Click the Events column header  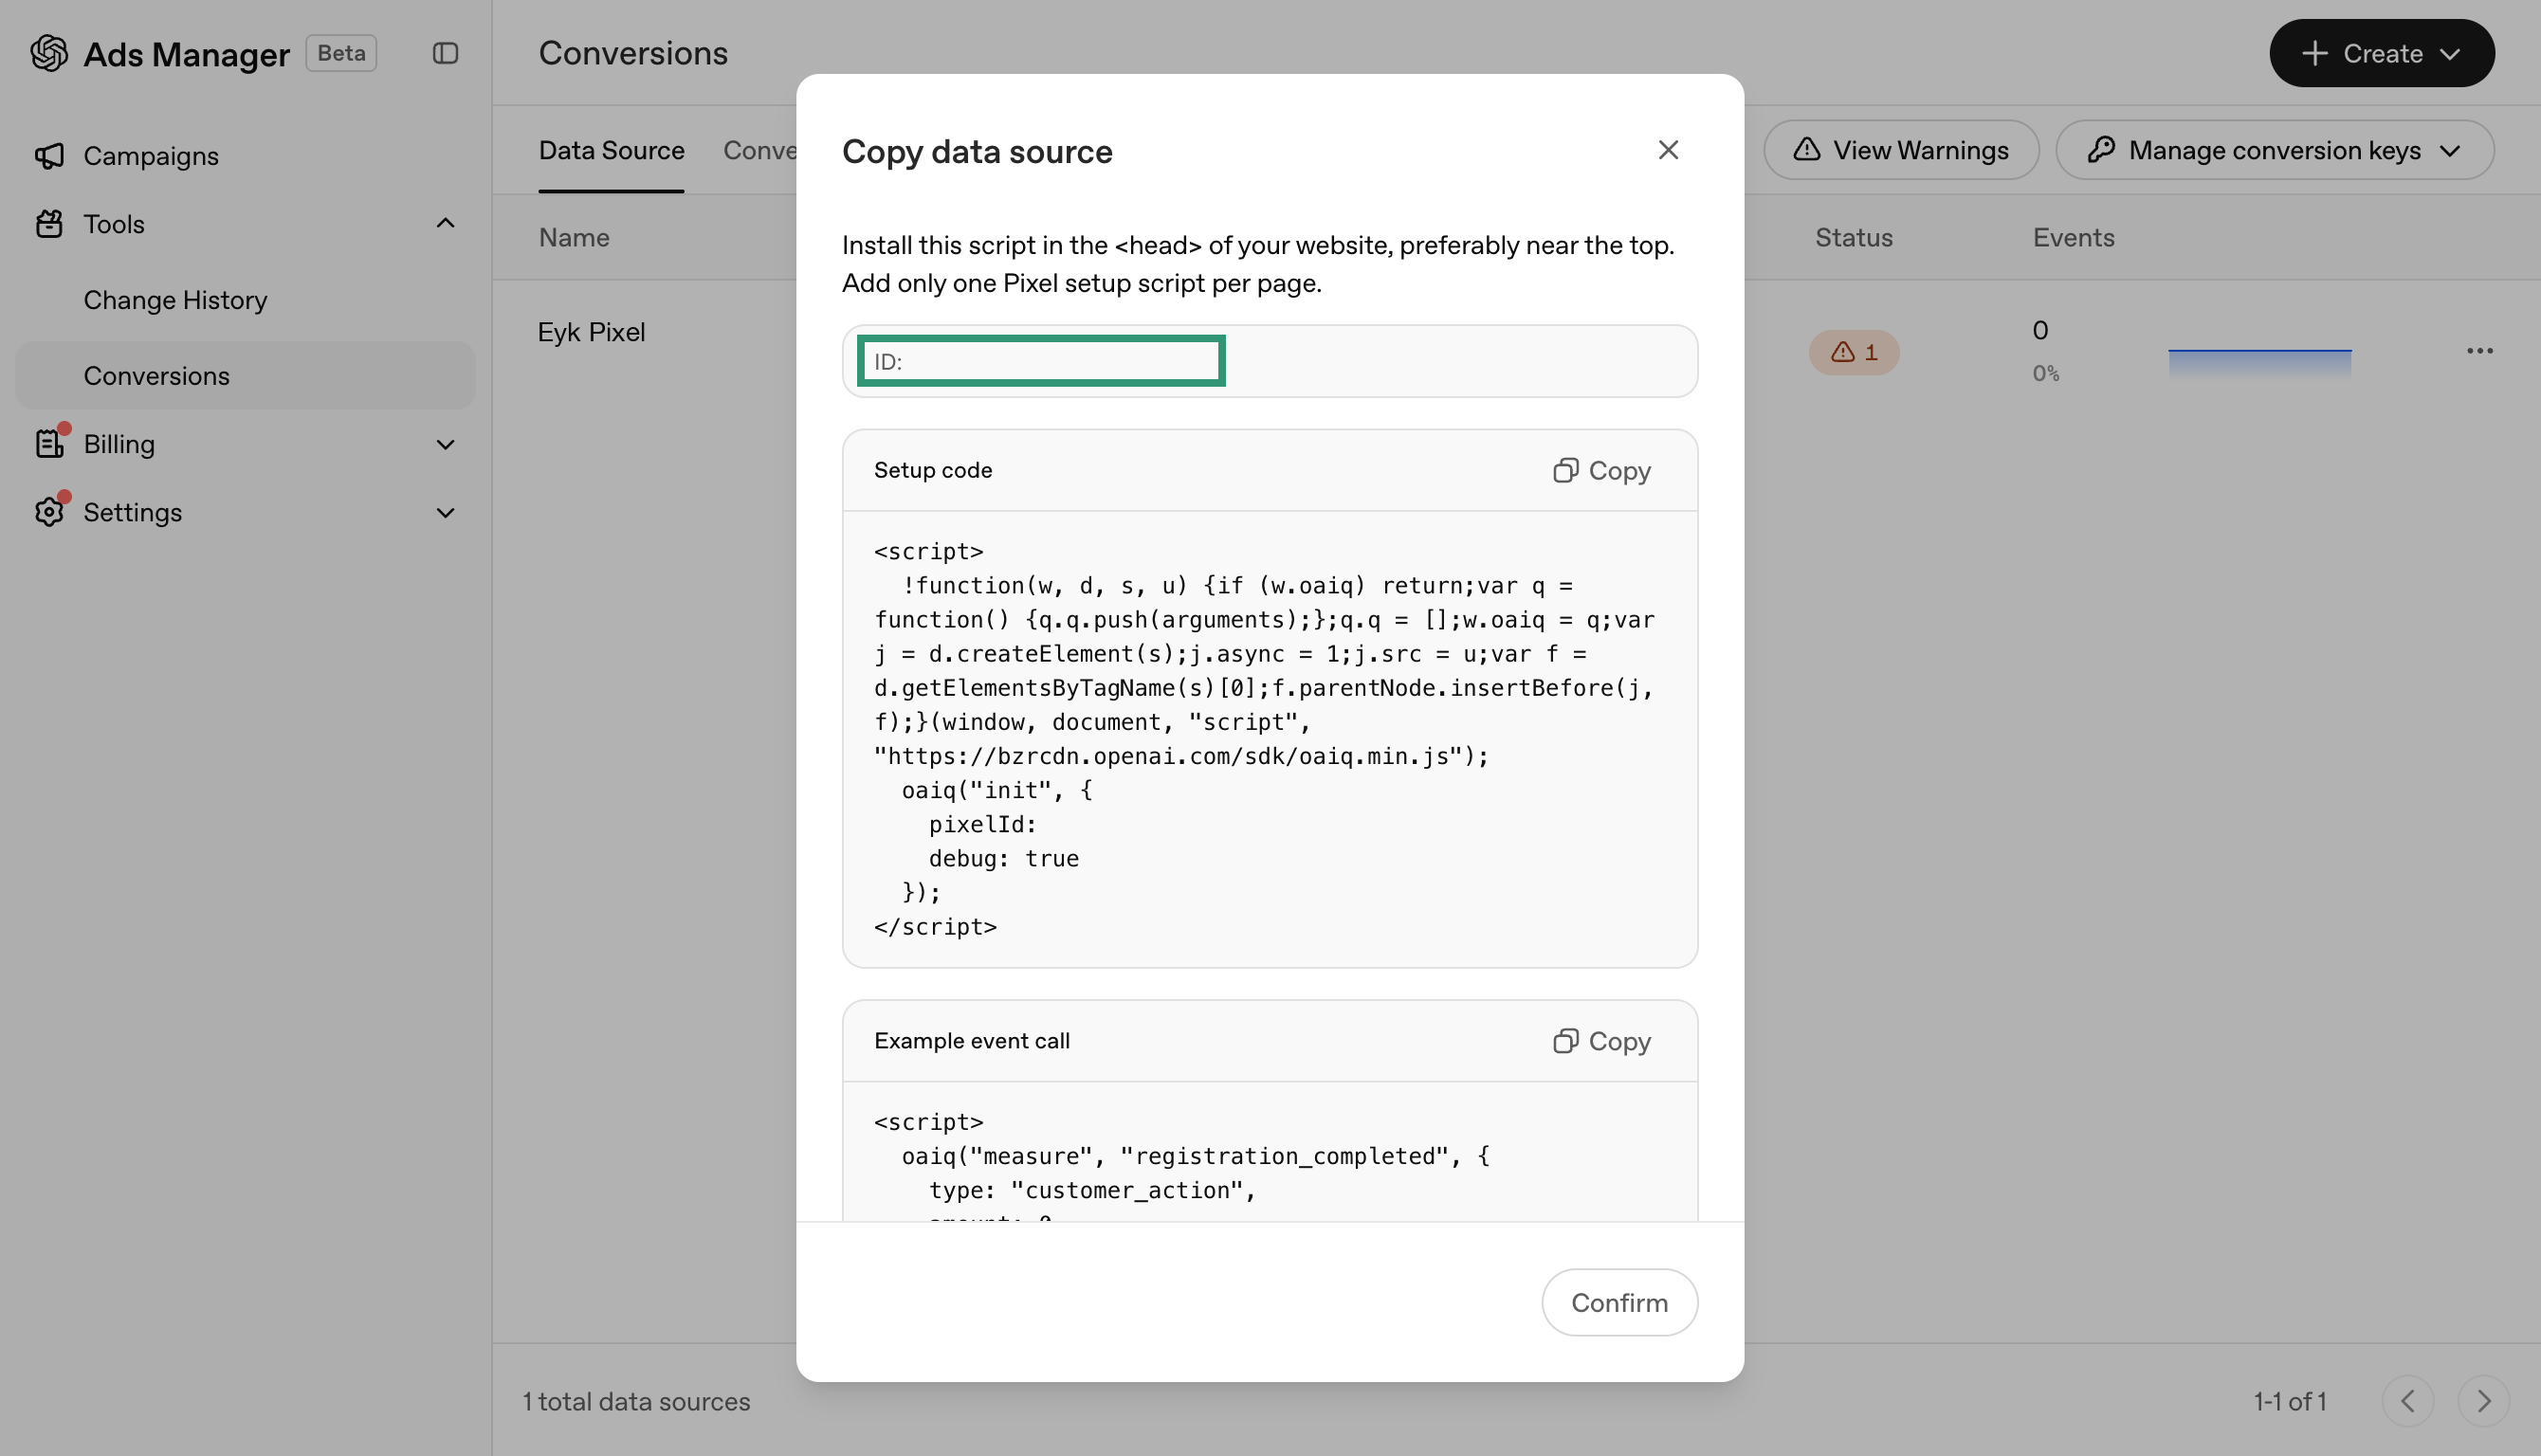pos(2073,238)
